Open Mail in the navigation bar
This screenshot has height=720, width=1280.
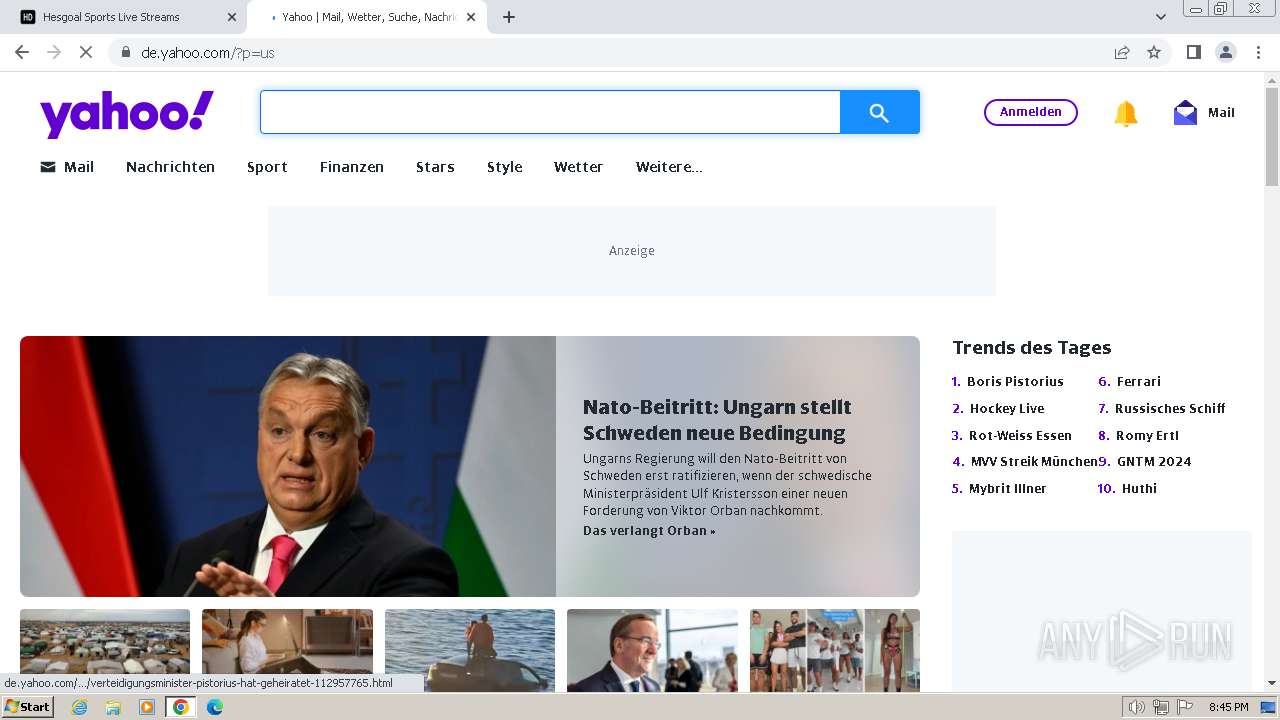click(67, 167)
